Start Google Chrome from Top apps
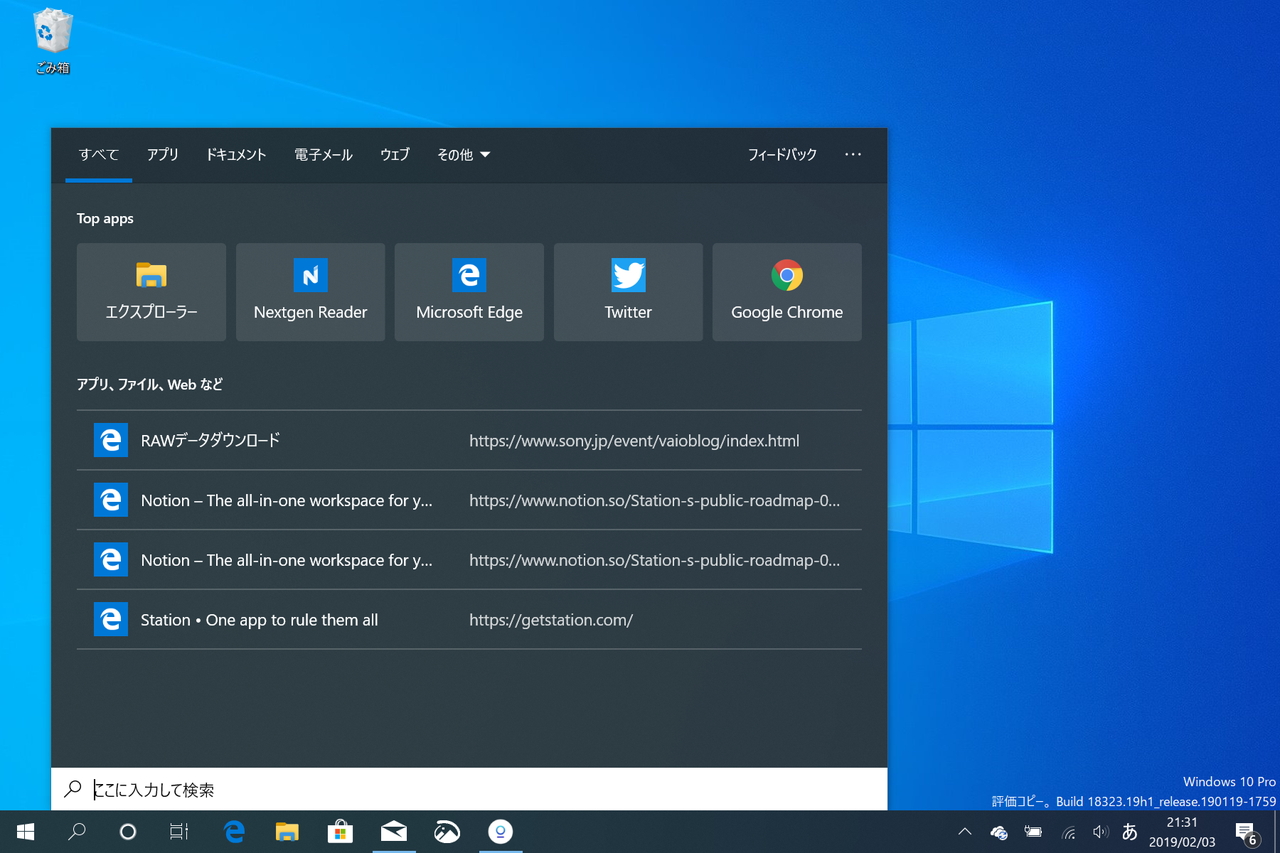 (787, 292)
